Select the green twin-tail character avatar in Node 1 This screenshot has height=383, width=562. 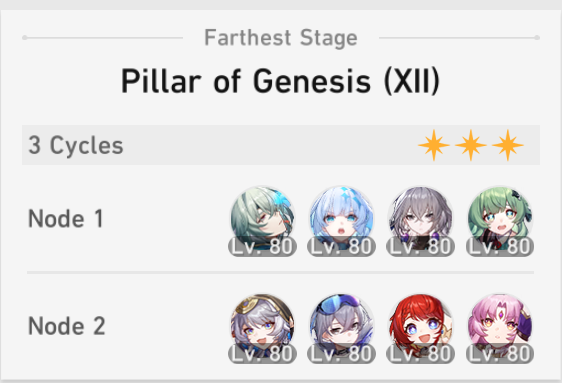pos(500,218)
